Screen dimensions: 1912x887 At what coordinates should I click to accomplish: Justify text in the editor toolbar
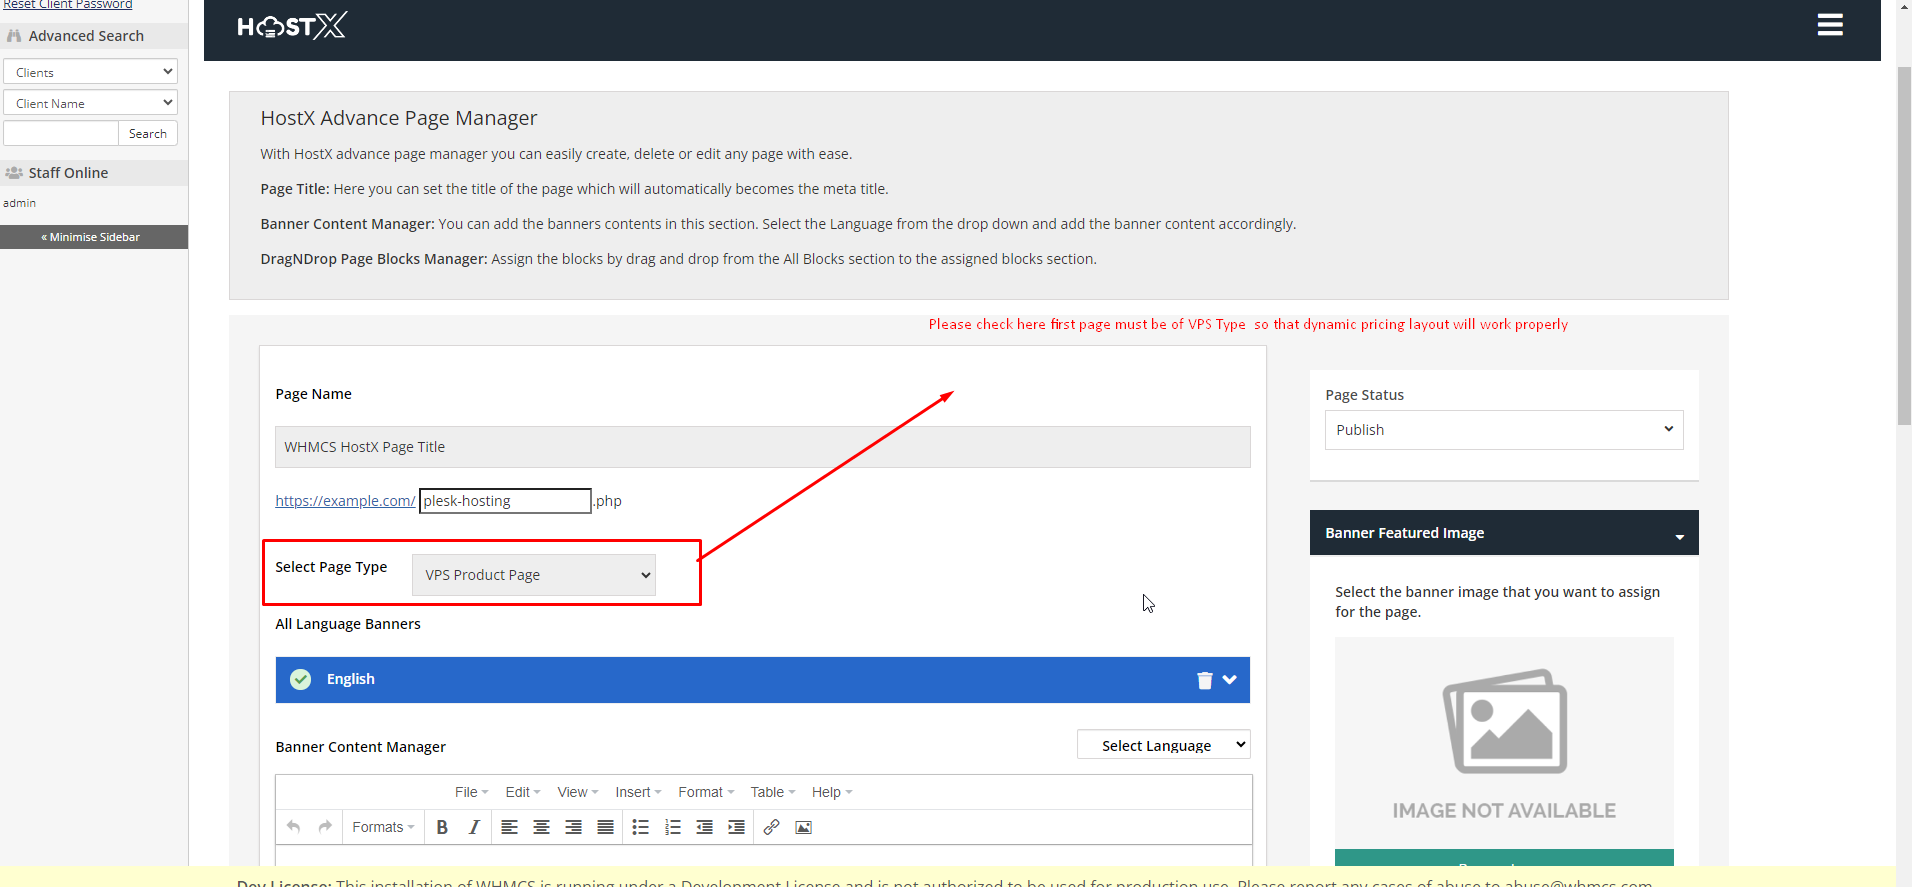coord(605,827)
